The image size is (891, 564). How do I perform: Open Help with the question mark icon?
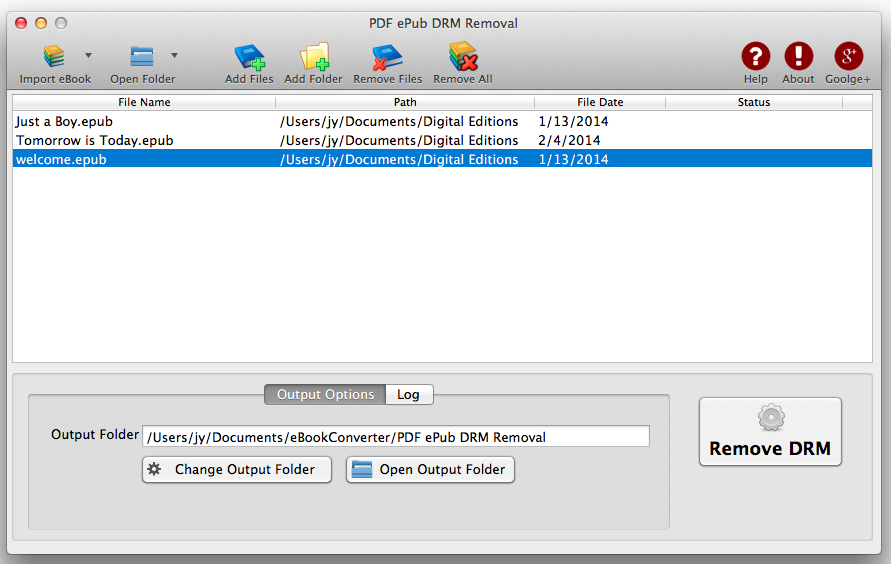click(x=756, y=56)
